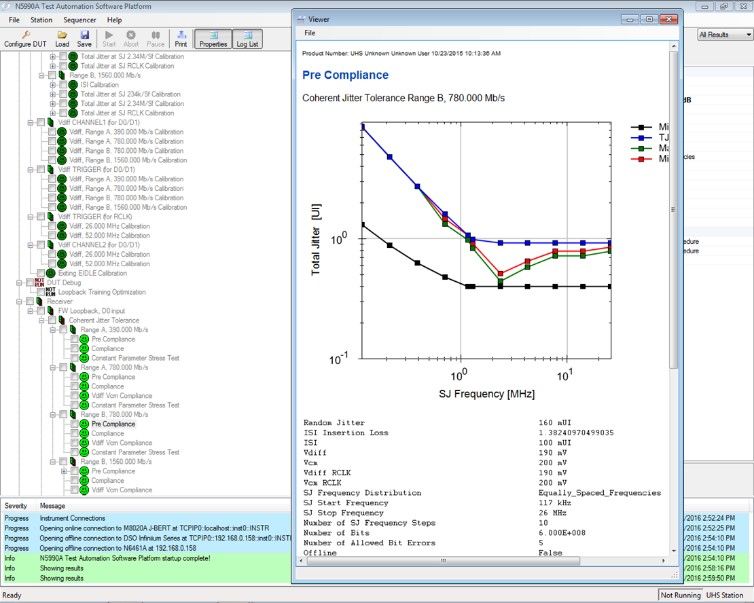Toggle the Properties panel button
754x603 pixels.
pyautogui.click(x=213, y=39)
